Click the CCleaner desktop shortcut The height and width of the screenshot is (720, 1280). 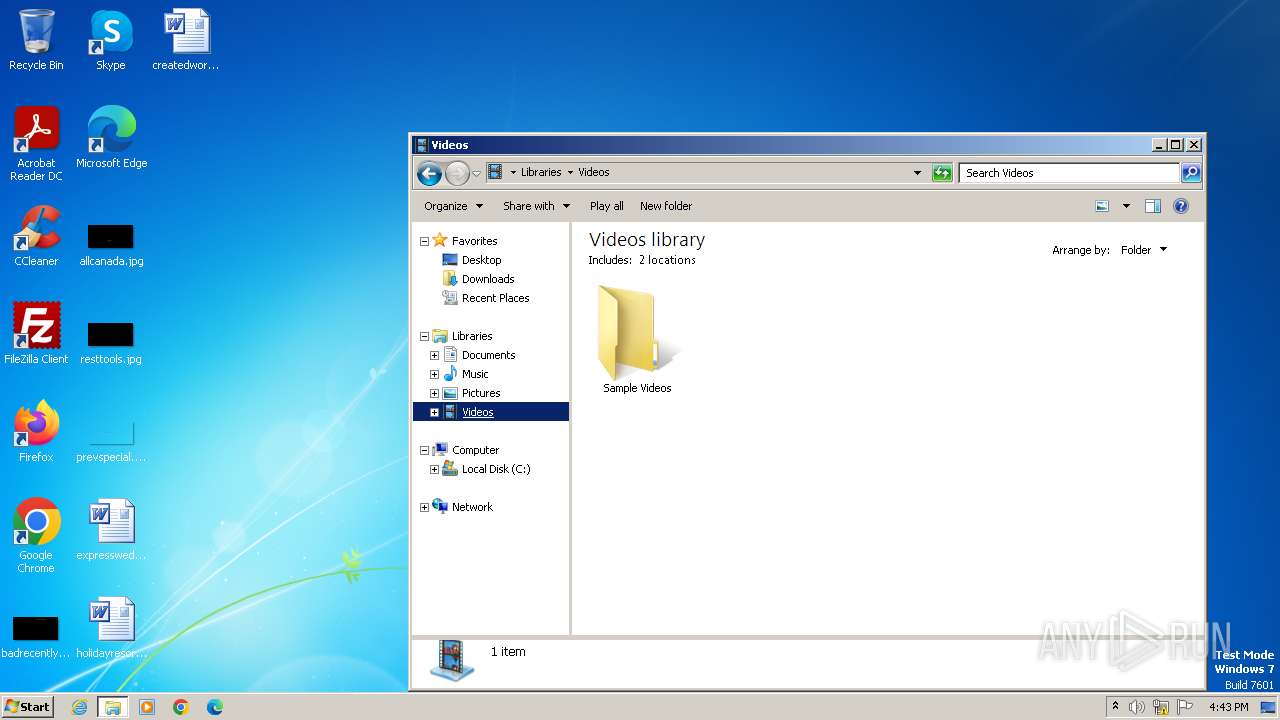tap(36, 236)
